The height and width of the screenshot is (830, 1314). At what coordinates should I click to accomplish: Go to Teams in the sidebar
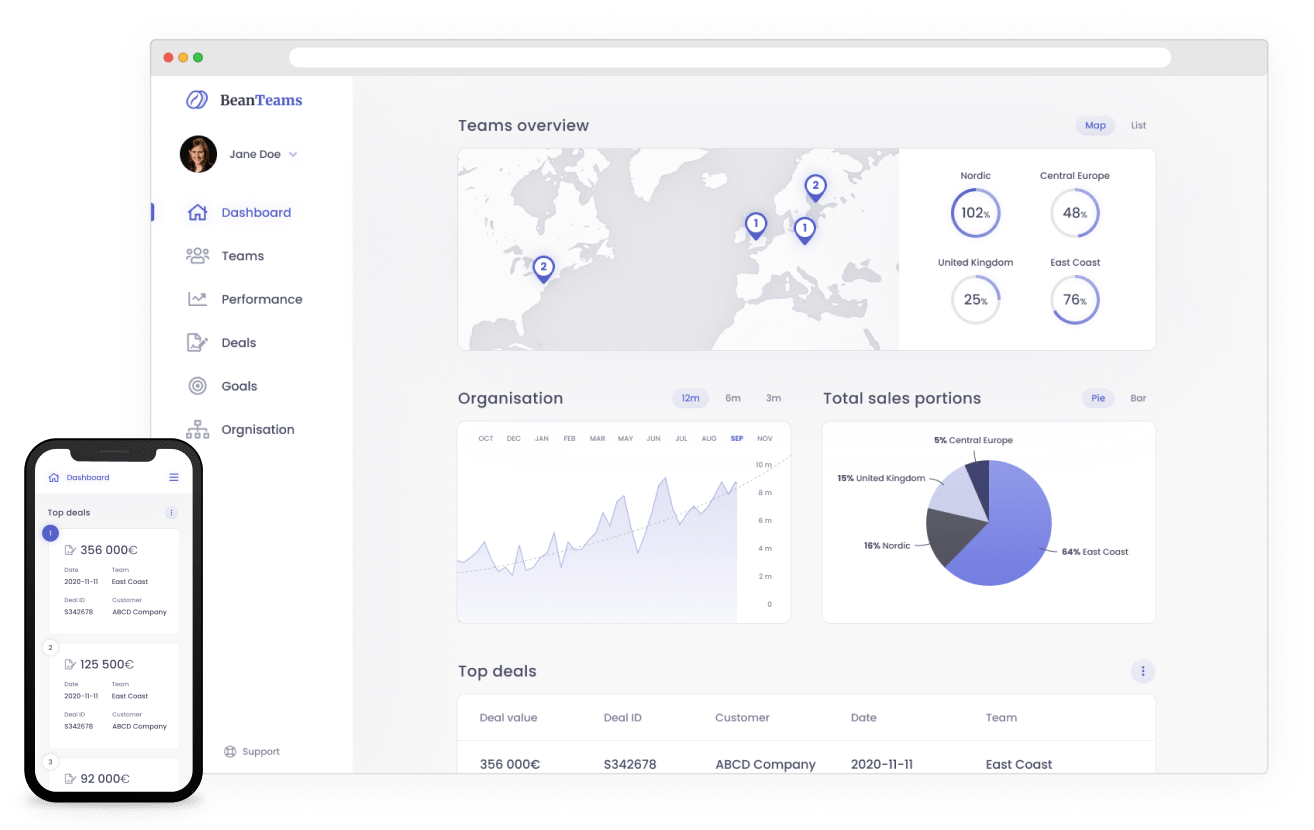(x=243, y=256)
